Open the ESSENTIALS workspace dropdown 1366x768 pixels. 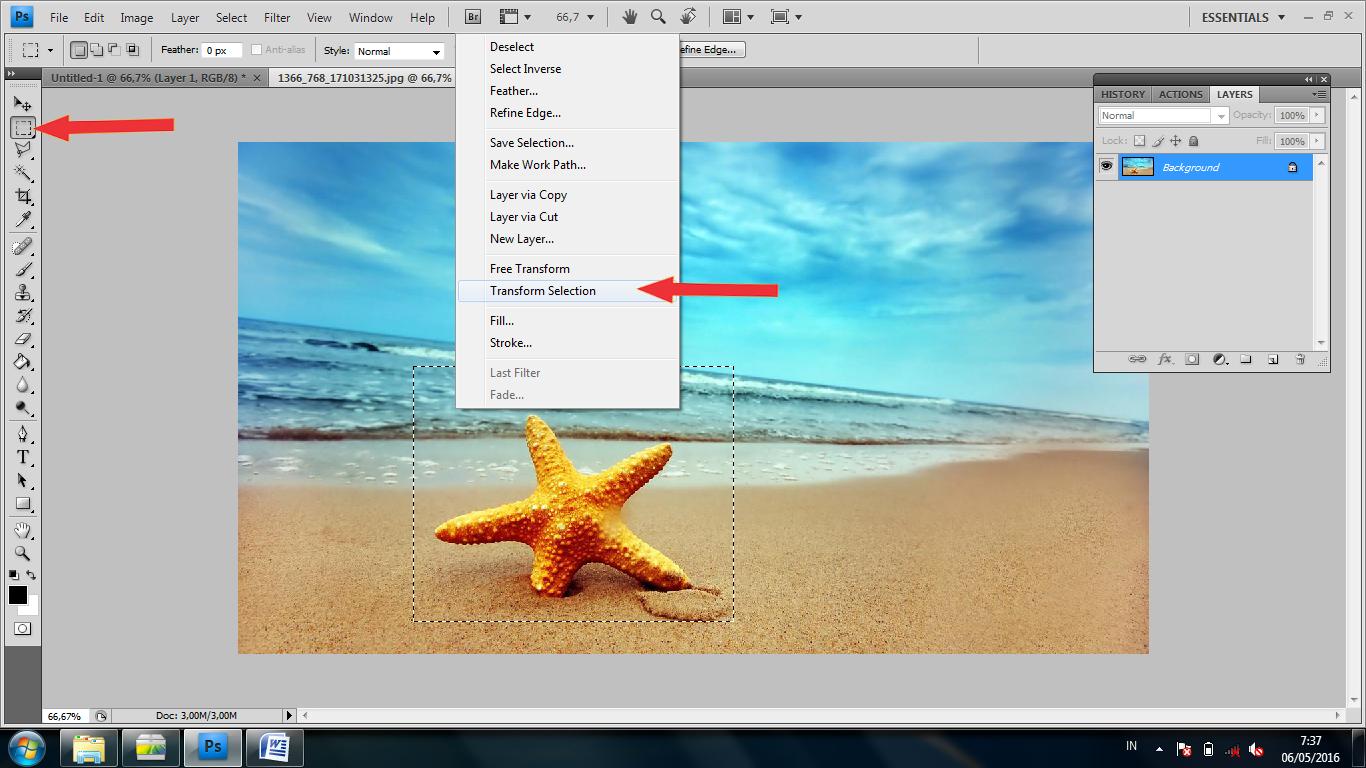tap(1241, 17)
